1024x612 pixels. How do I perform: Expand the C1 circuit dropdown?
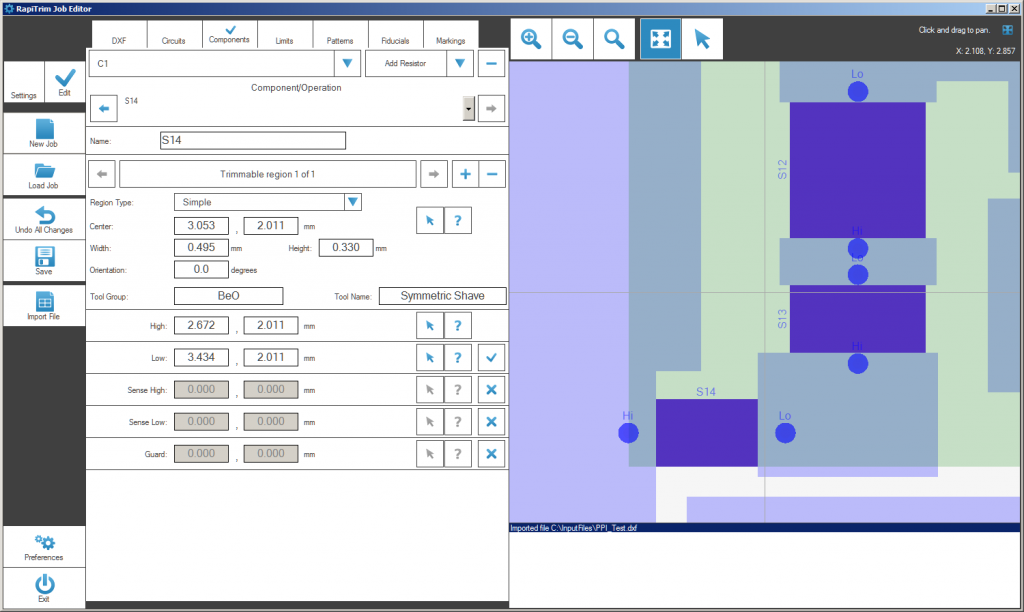346,64
